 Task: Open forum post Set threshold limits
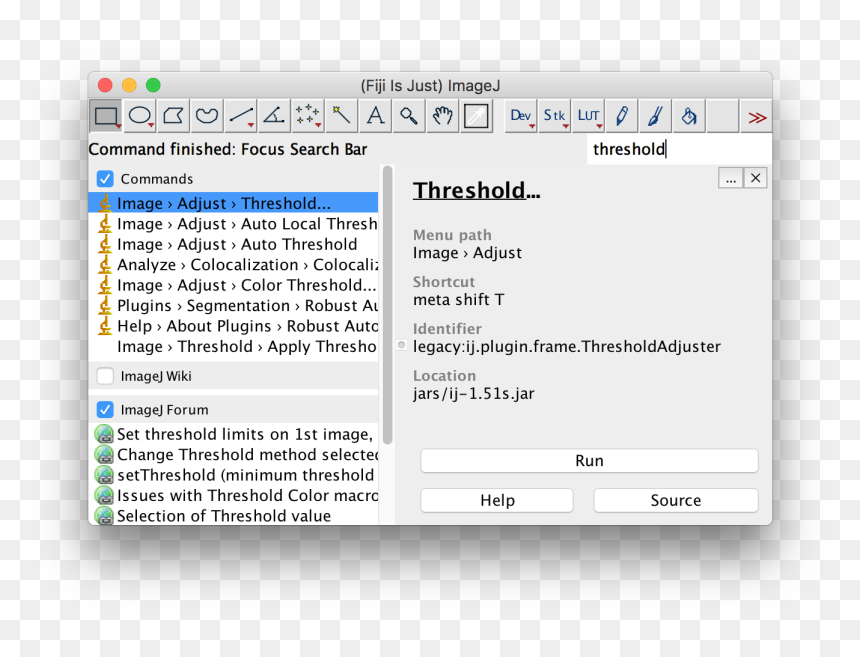[233, 434]
